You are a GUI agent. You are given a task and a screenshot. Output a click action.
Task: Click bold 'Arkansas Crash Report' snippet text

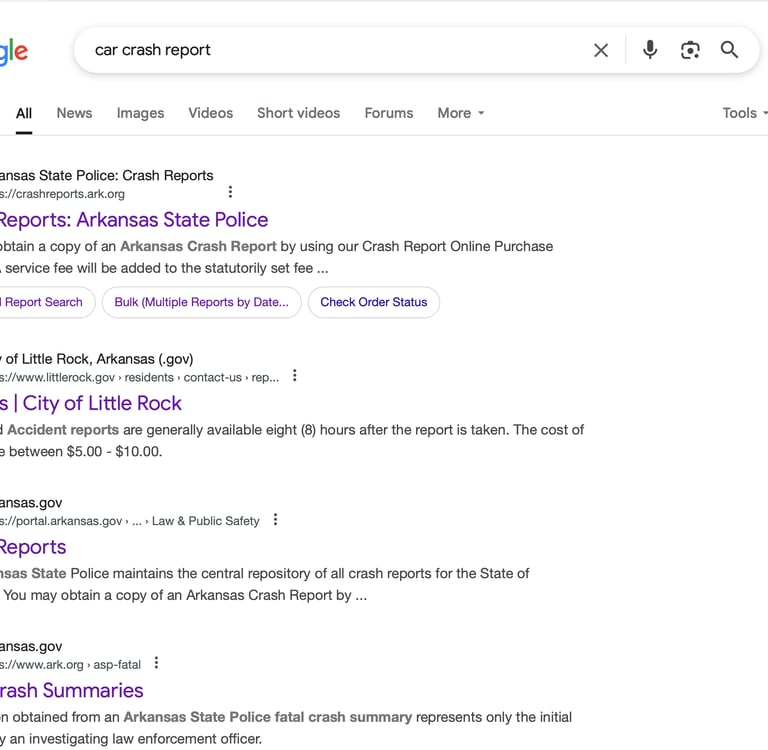[198, 246]
